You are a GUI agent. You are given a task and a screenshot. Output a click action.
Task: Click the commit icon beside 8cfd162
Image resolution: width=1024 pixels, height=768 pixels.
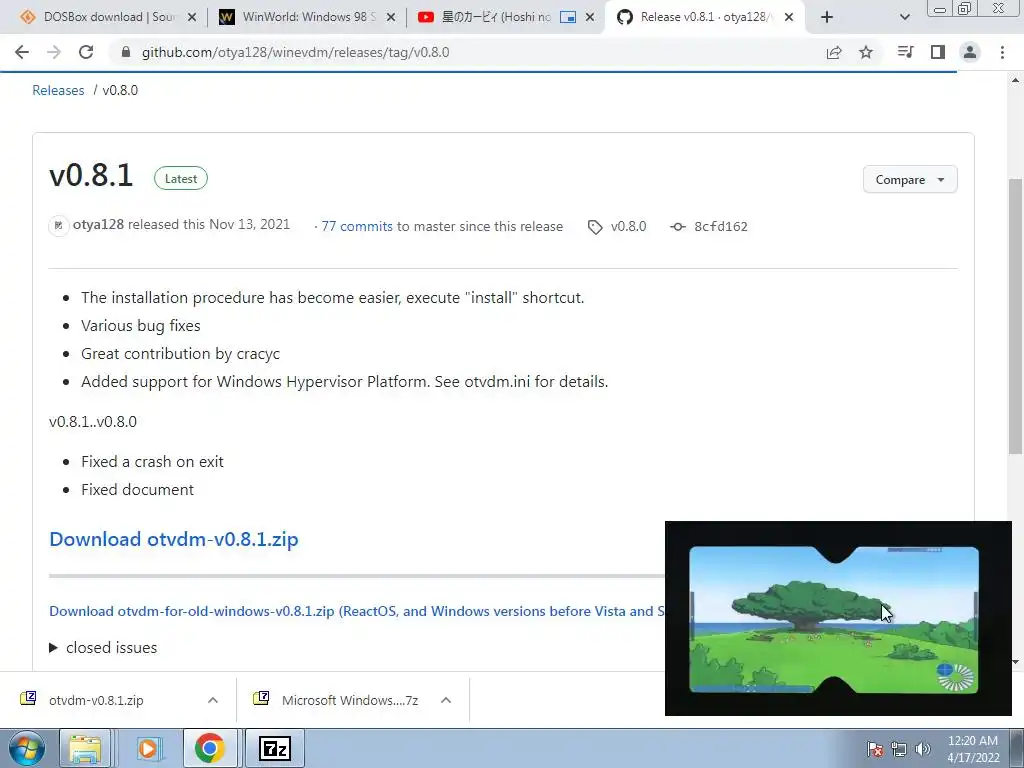click(x=678, y=227)
